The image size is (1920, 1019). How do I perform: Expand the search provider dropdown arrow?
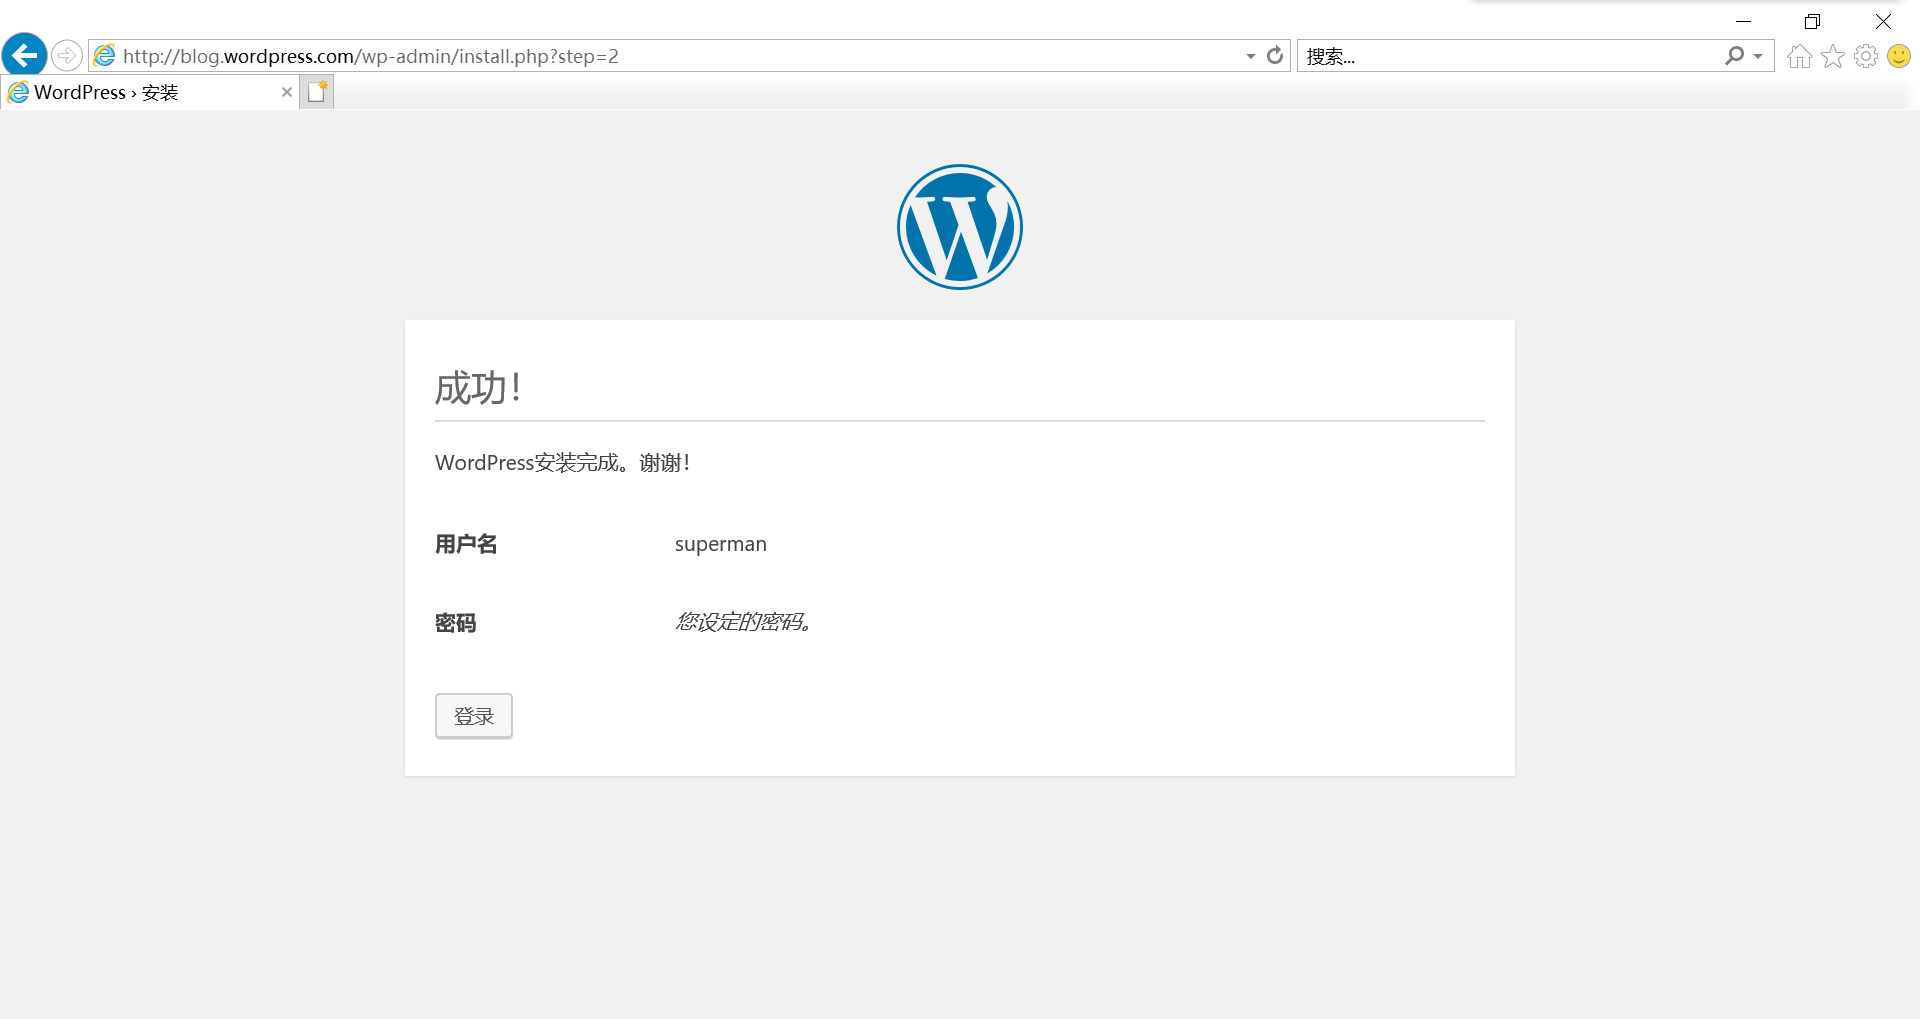pyautogui.click(x=1758, y=56)
